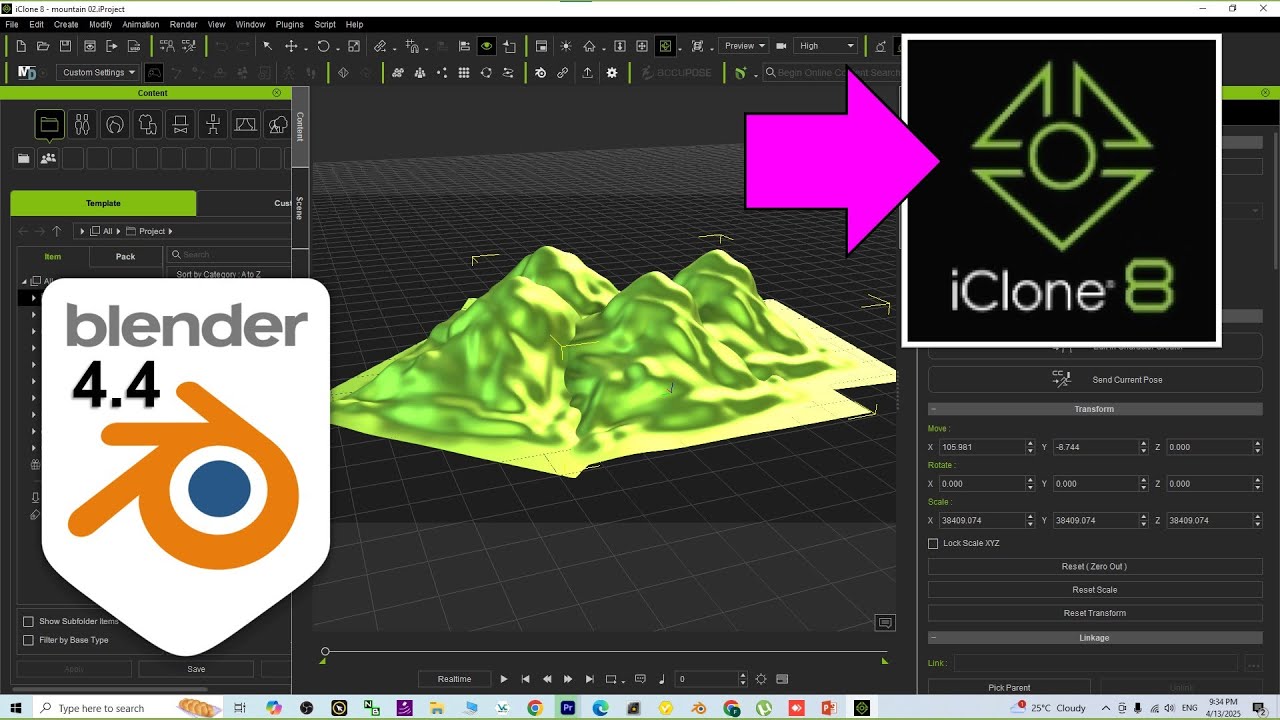
Task: Click the Move Y value field
Action: (x=1094, y=447)
